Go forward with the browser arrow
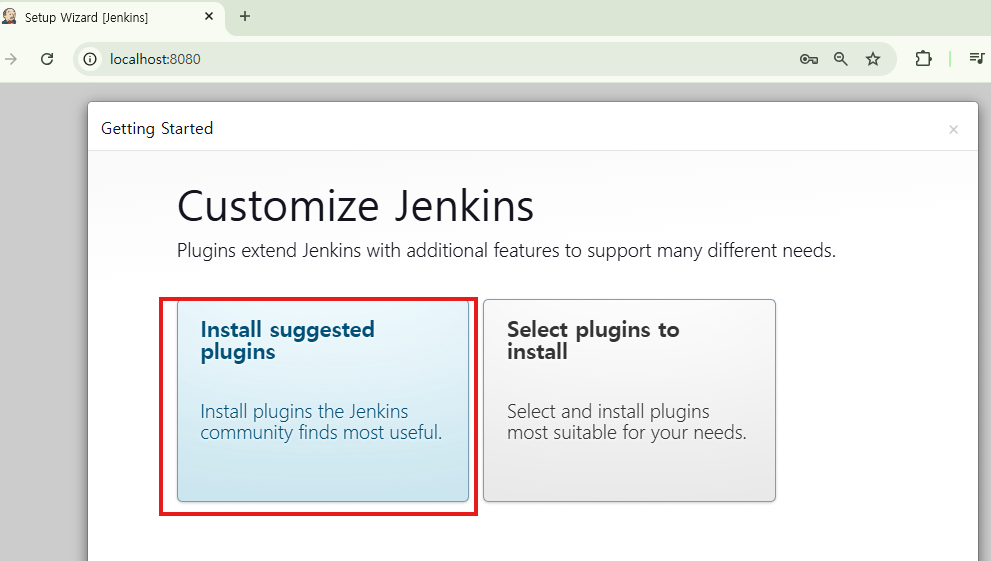 pyautogui.click(x=11, y=59)
